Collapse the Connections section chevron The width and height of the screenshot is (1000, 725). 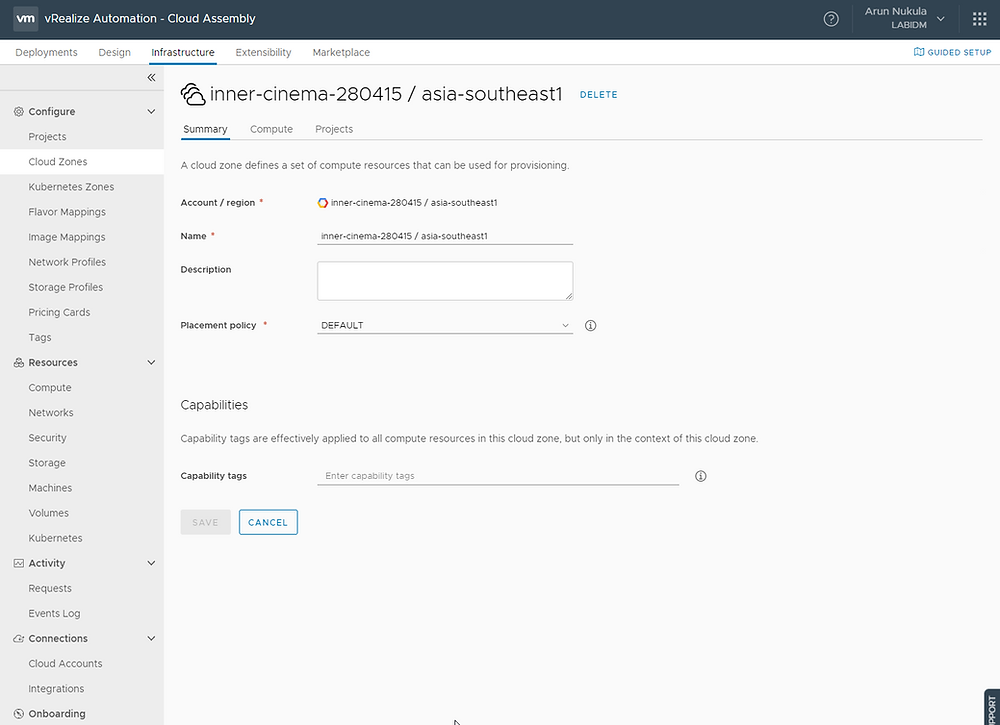151,639
